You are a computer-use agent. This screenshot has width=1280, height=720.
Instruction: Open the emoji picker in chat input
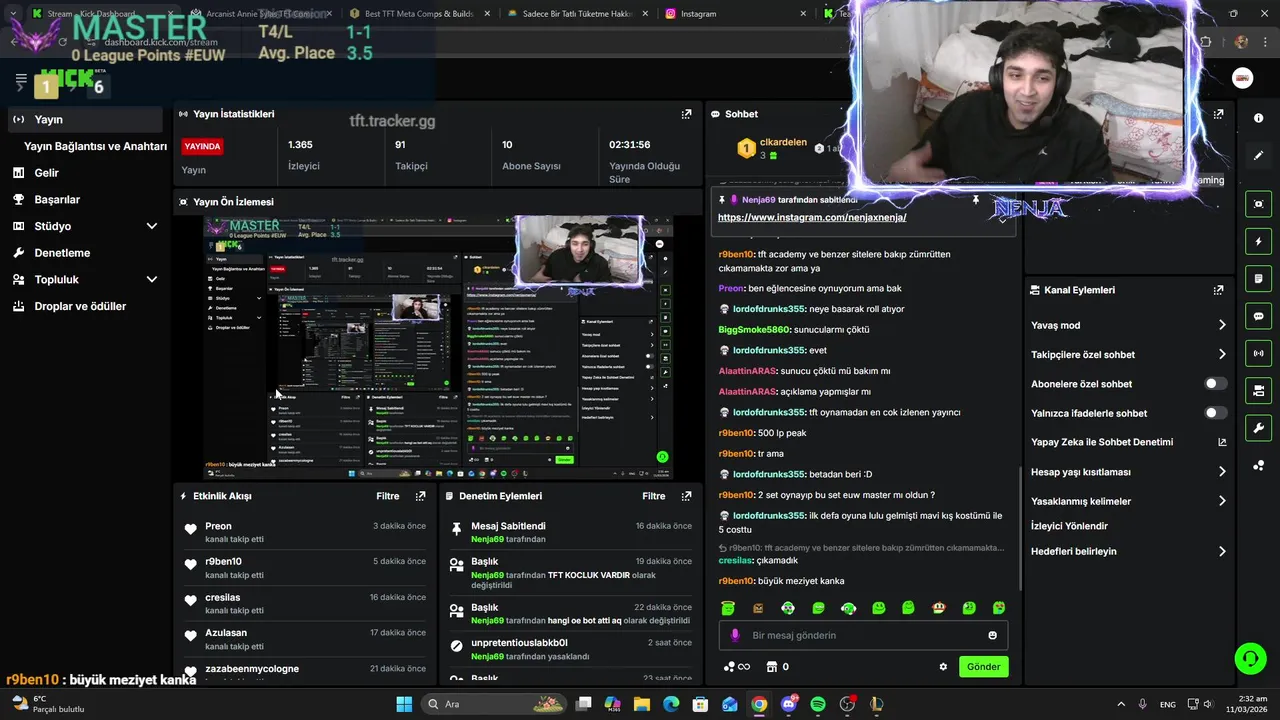pyautogui.click(x=992, y=635)
